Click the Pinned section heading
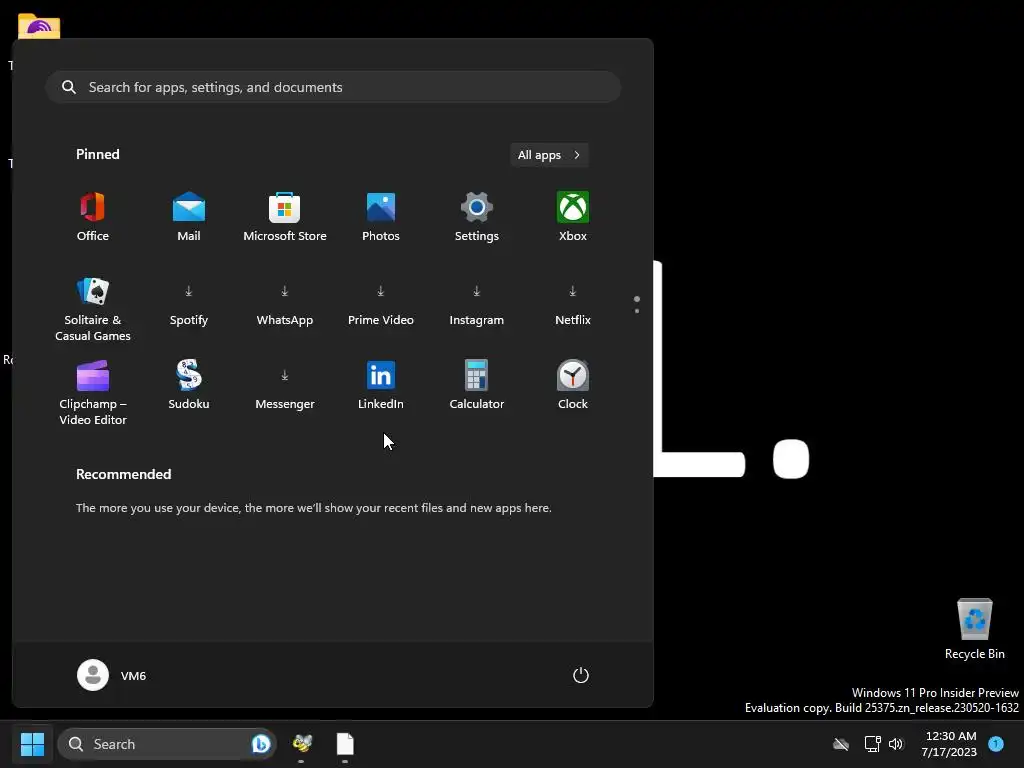1024x768 pixels. pyautogui.click(x=98, y=154)
